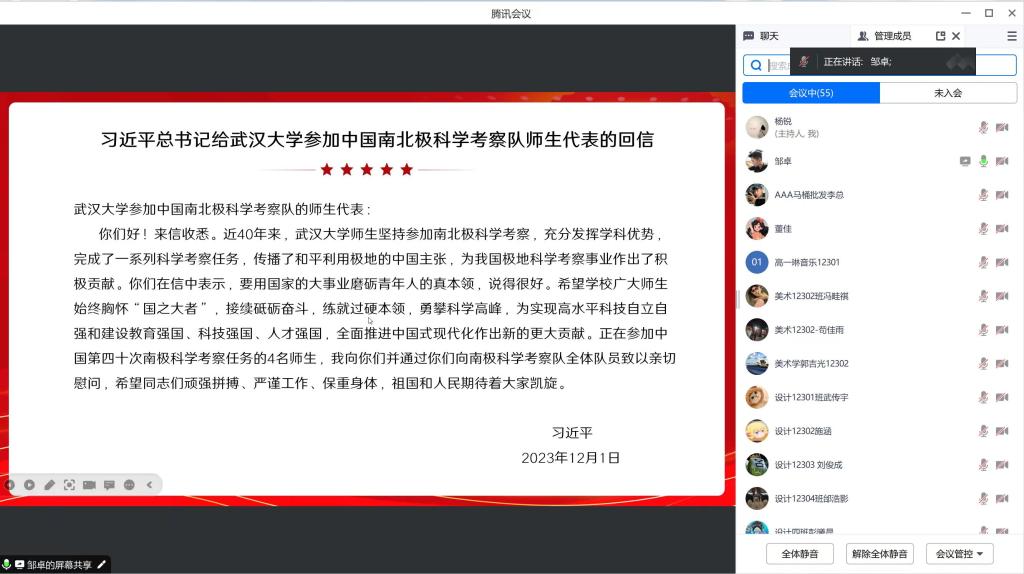Toggle camera for 杨锐
The image size is (1024, 574).
[x=1002, y=127]
